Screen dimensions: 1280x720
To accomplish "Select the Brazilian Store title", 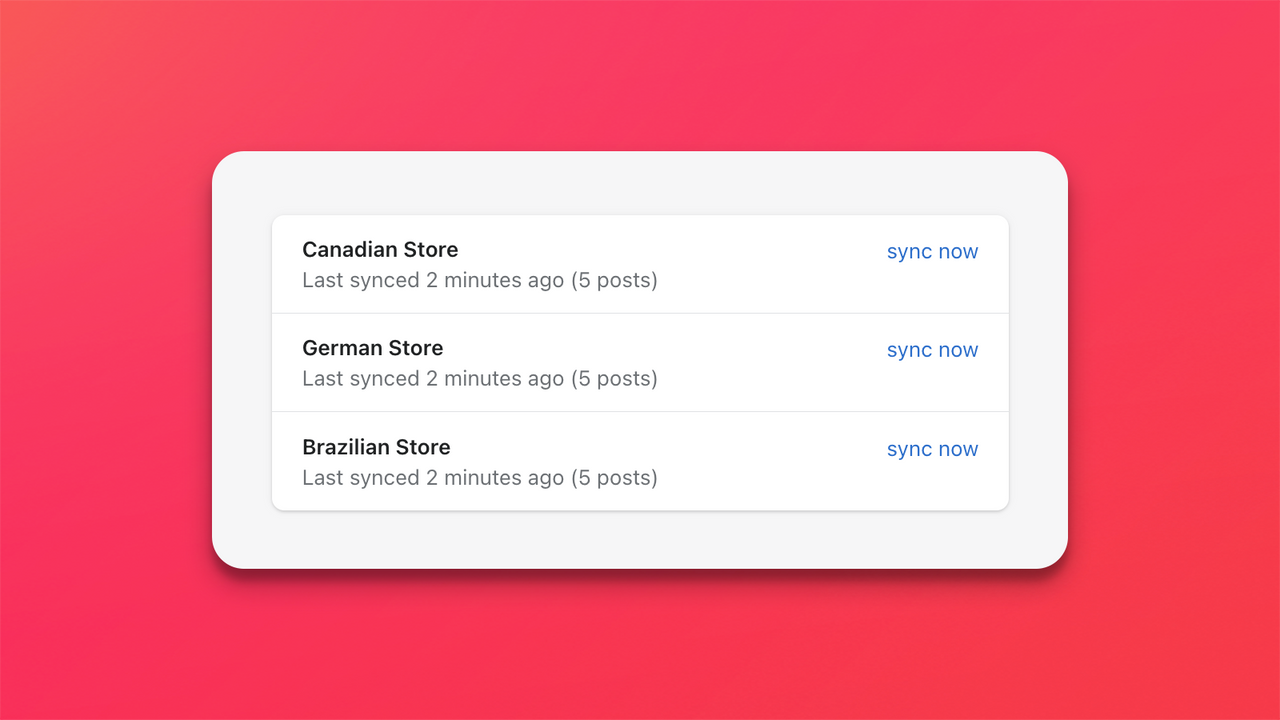I will pyautogui.click(x=376, y=447).
